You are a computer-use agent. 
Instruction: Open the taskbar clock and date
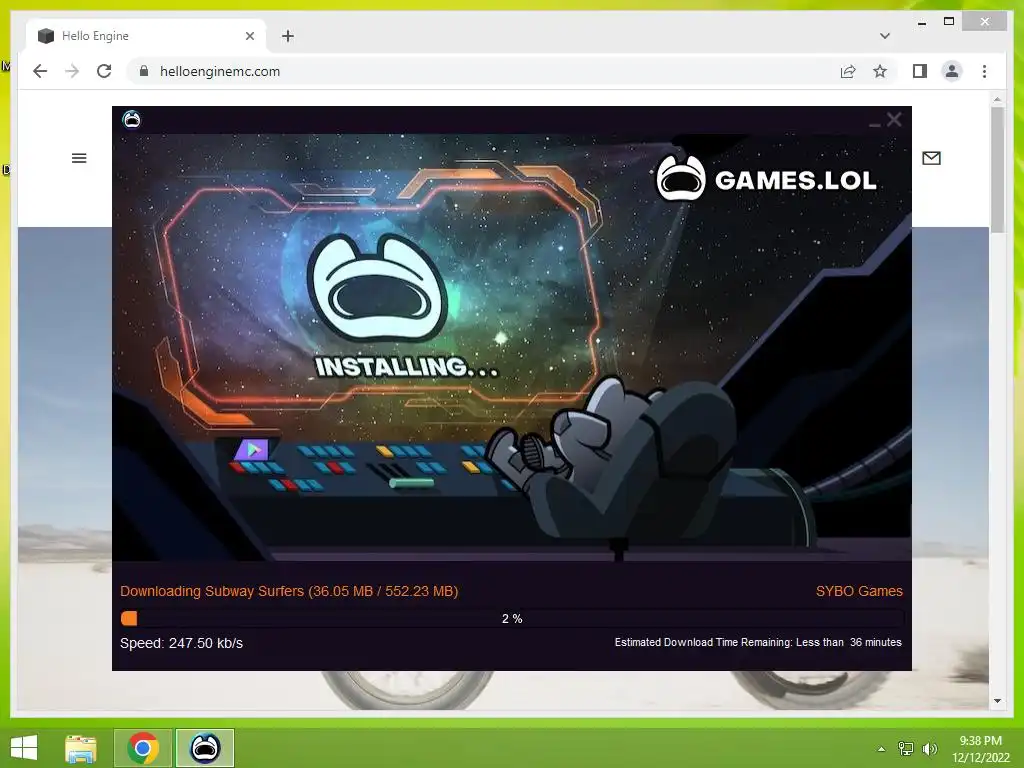[980, 749]
